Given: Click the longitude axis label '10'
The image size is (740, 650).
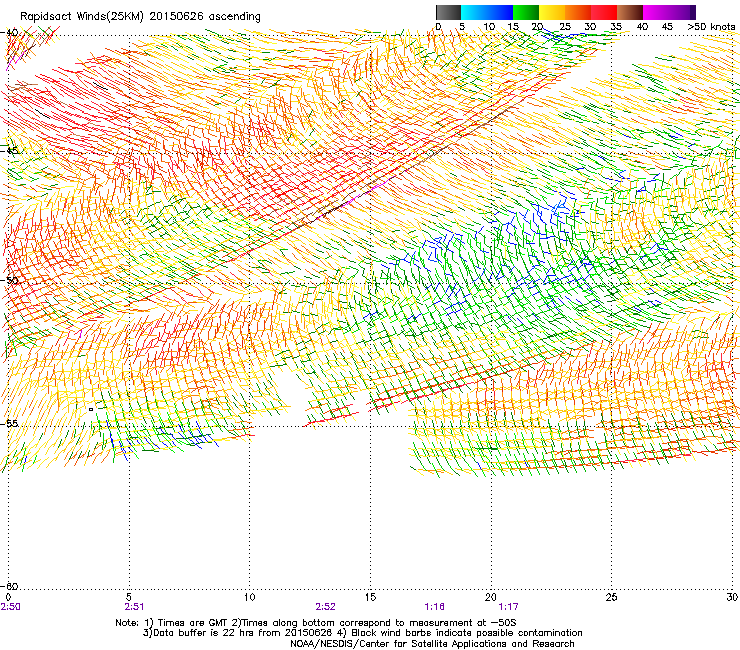Looking at the screenshot, I should (x=250, y=597).
